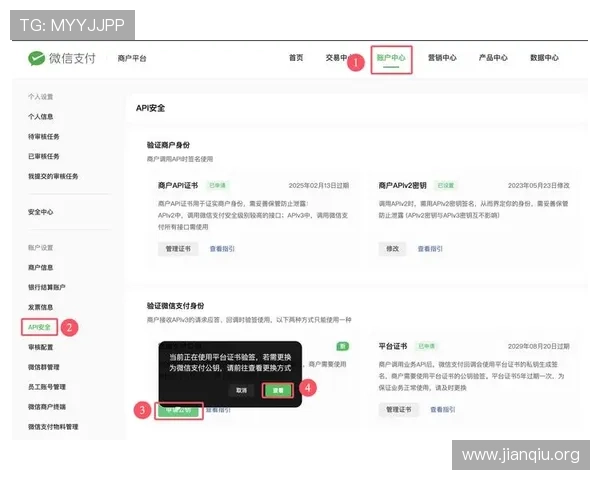Click the green 查看 button in the popup
Viewport: 600px width, 480px height.
point(278,390)
